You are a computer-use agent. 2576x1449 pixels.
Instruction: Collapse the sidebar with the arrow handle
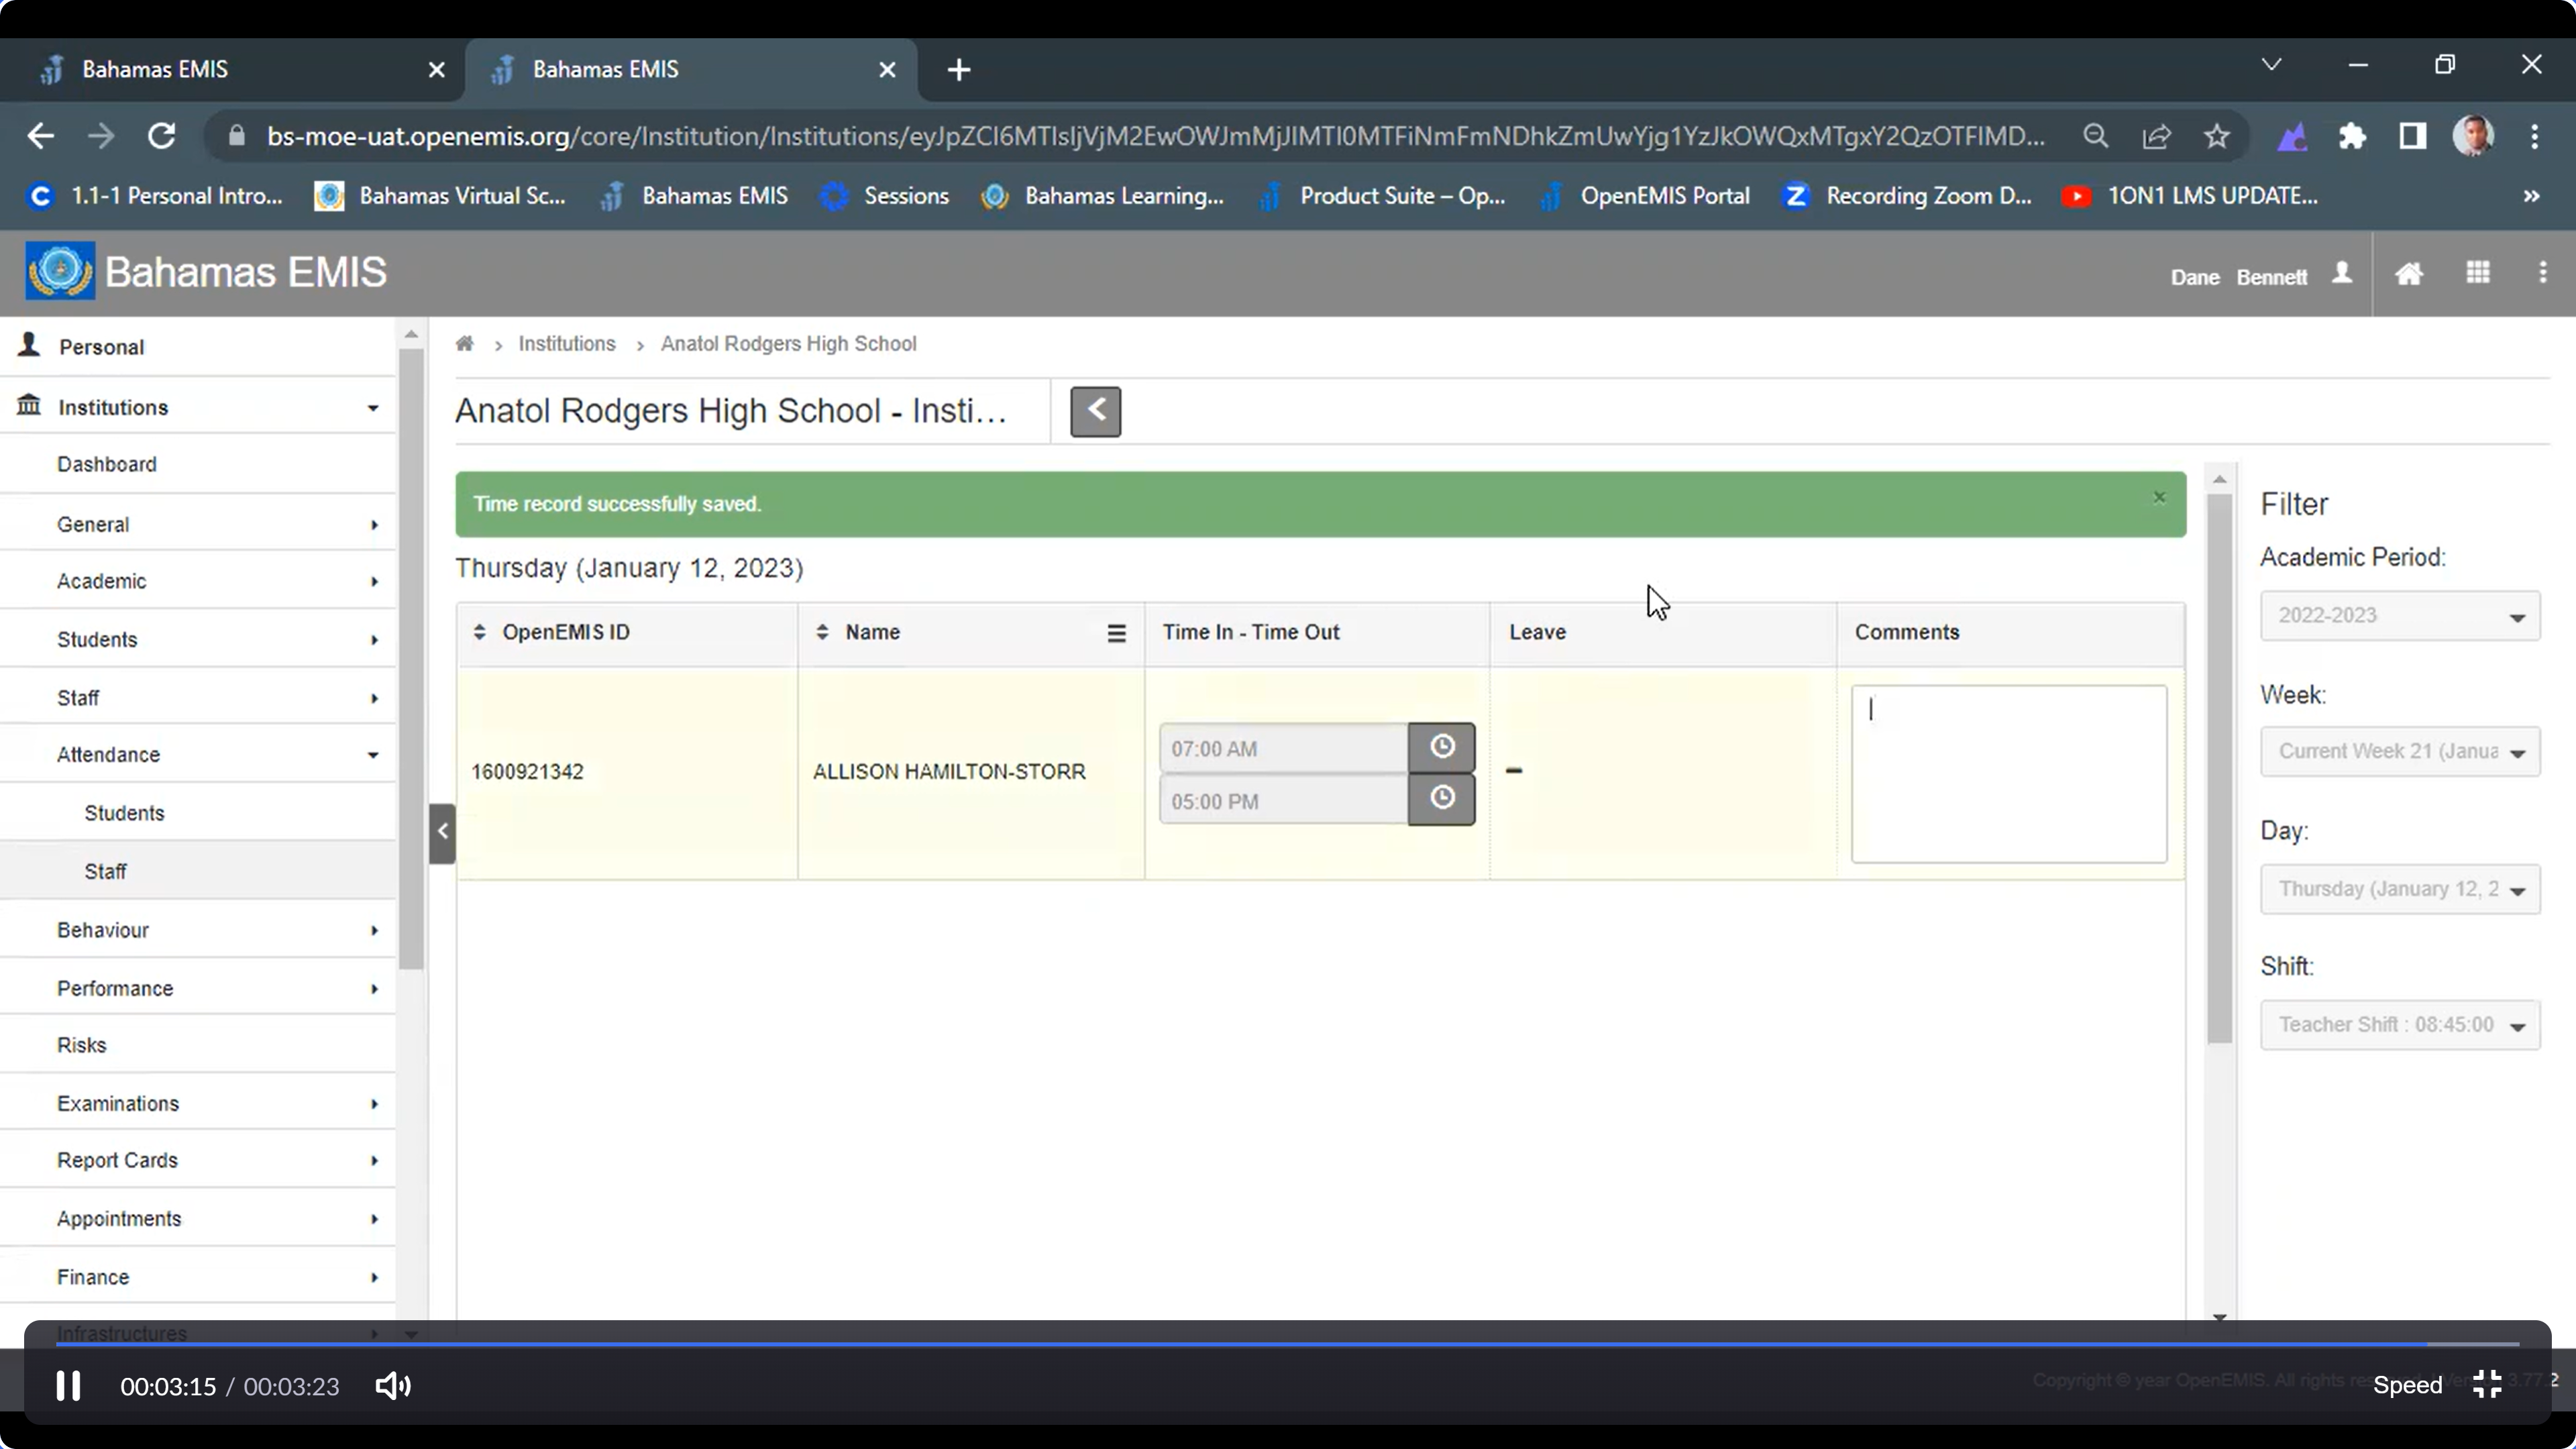pyautogui.click(x=443, y=833)
